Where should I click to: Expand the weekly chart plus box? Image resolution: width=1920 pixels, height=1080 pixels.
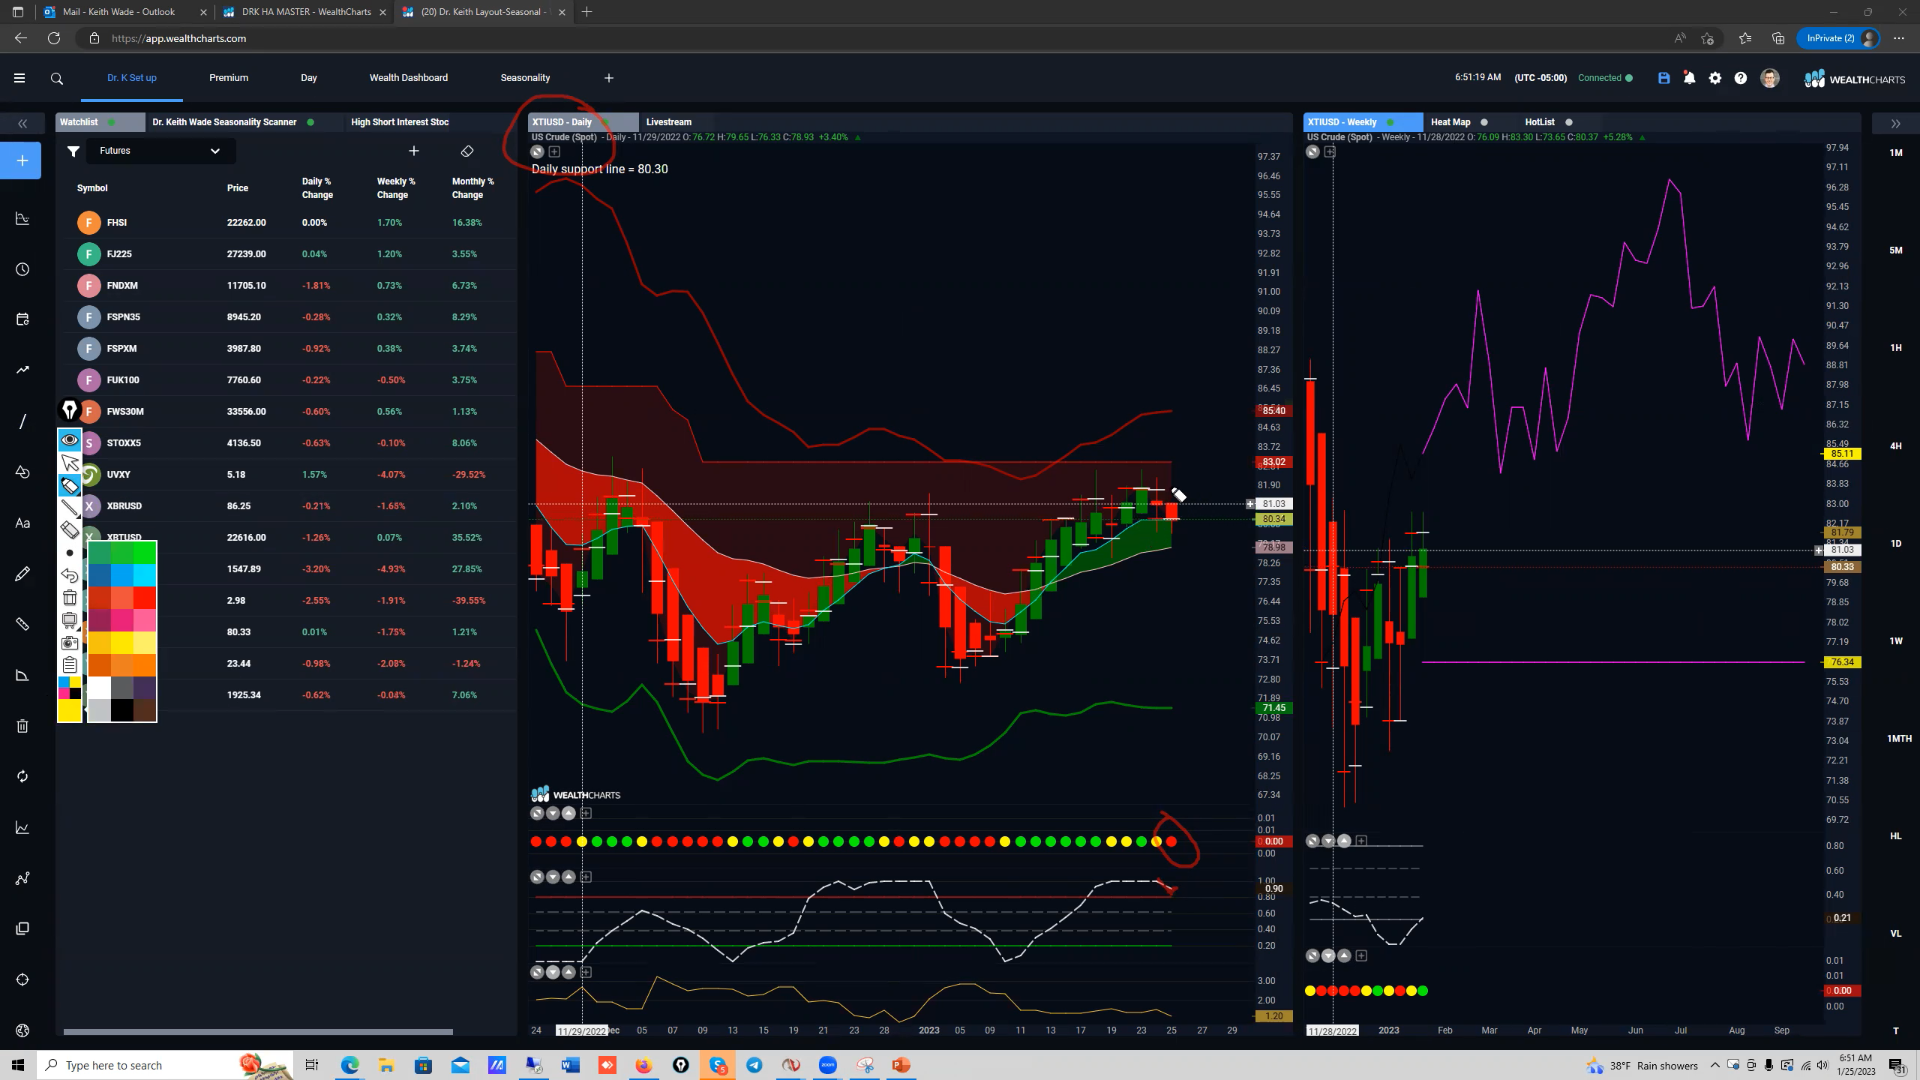coord(1330,152)
